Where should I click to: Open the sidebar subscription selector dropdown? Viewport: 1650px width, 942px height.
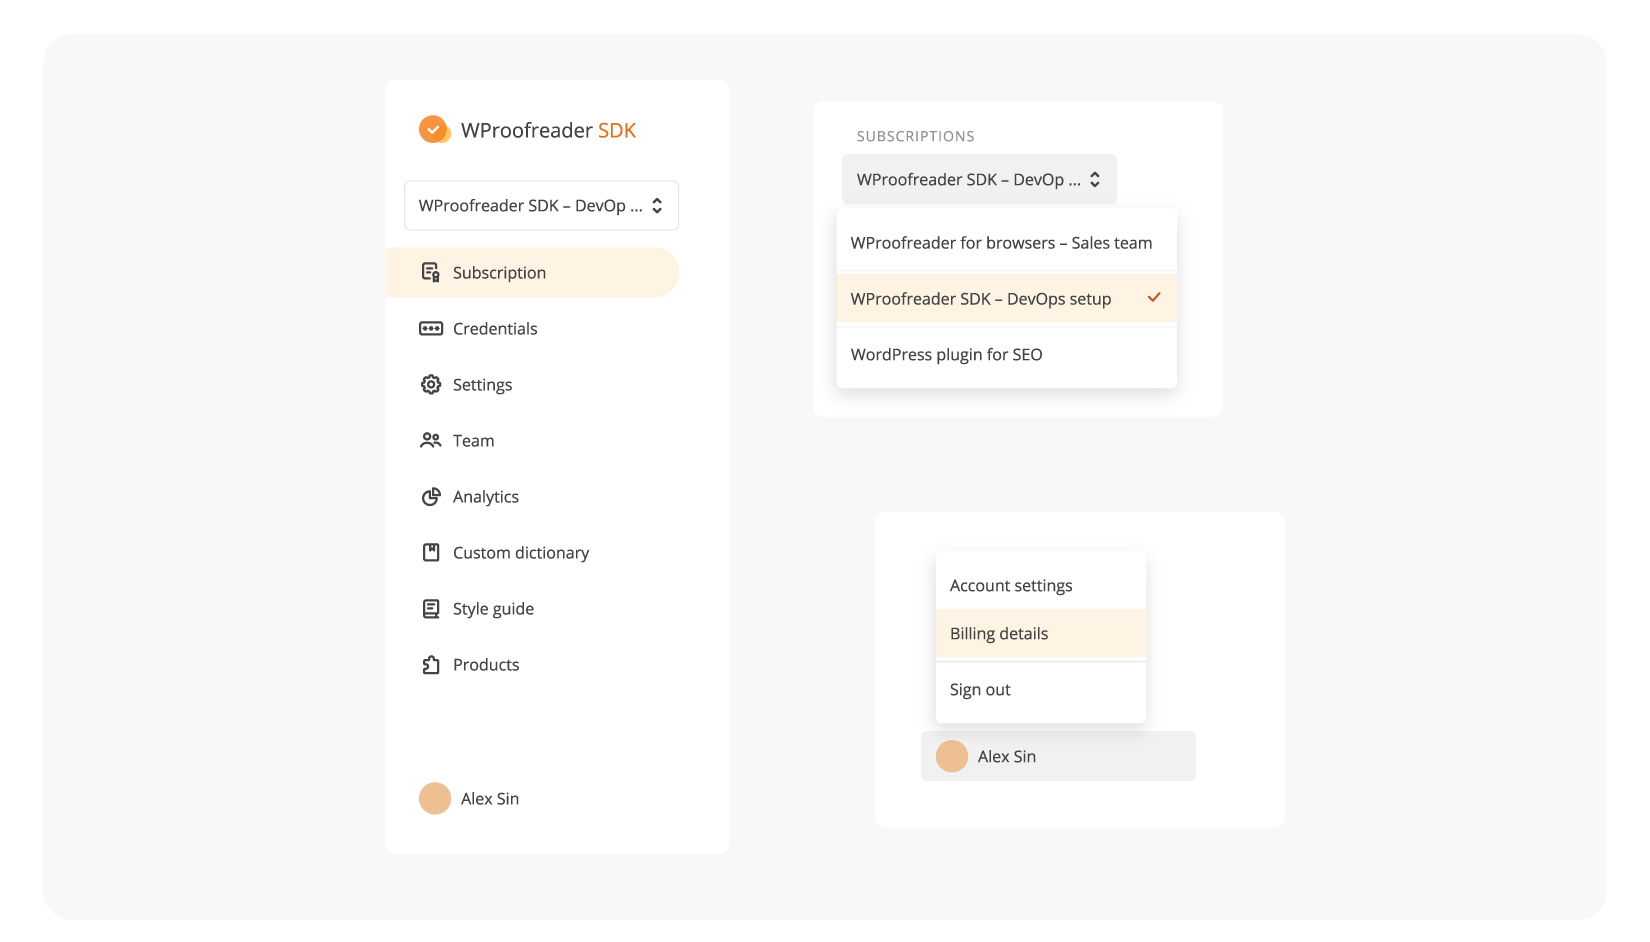pos(541,205)
